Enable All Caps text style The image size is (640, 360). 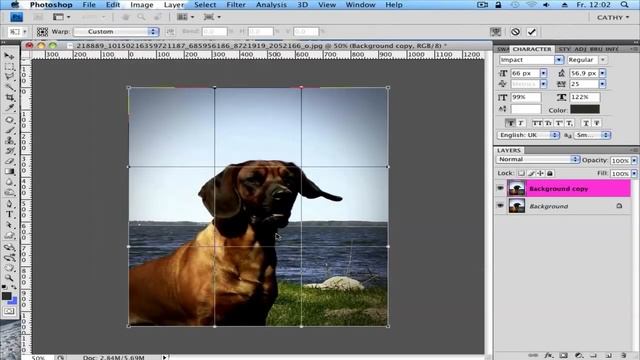click(x=537, y=123)
